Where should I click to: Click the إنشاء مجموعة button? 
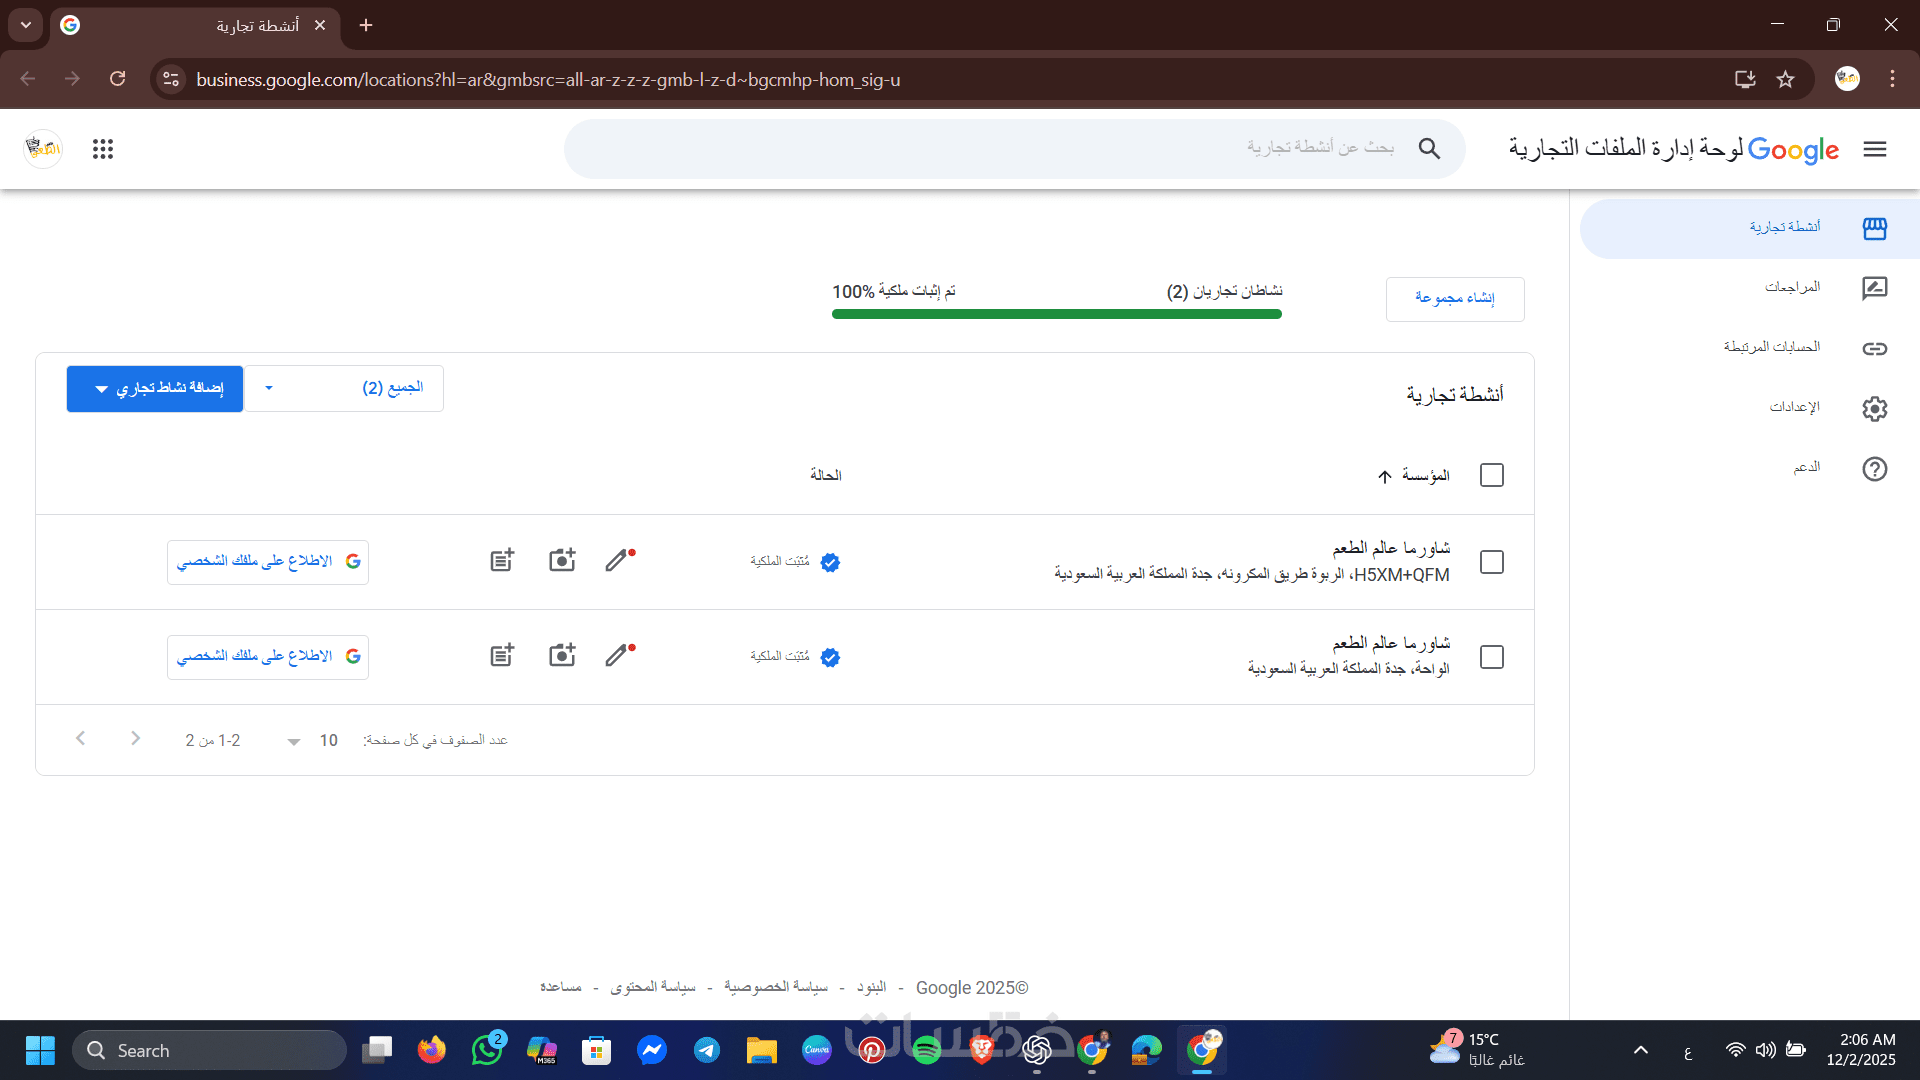point(1454,299)
